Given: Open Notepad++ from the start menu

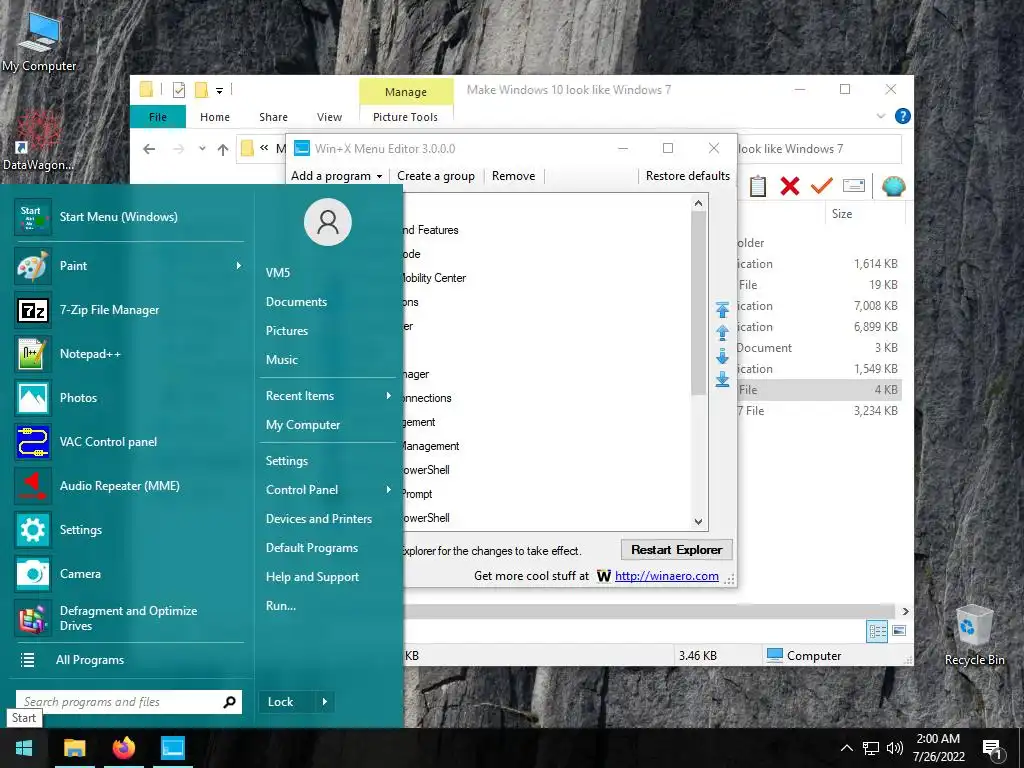Looking at the screenshot, I should coord(128,354).
